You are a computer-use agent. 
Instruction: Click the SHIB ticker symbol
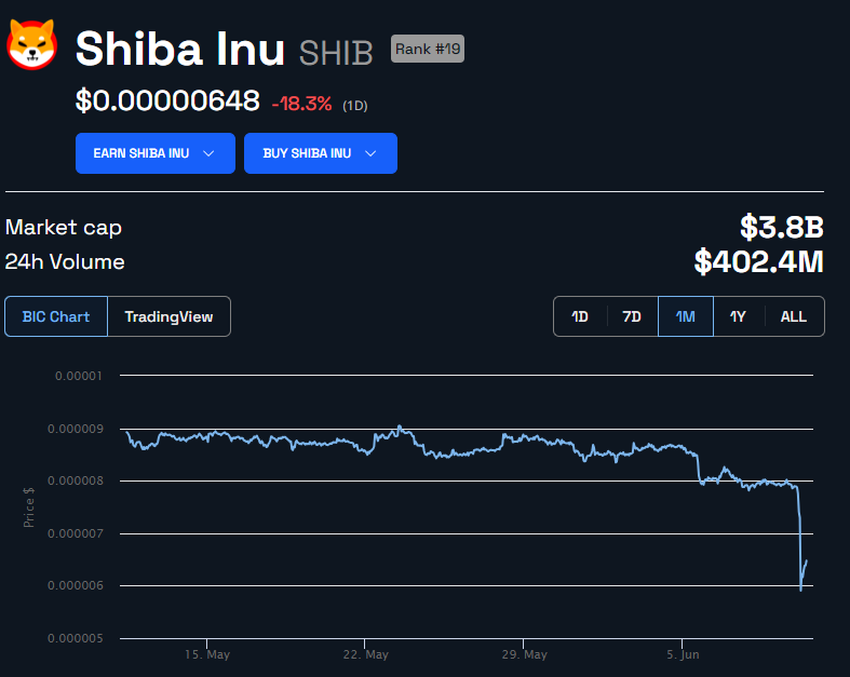tap(335, 51)
